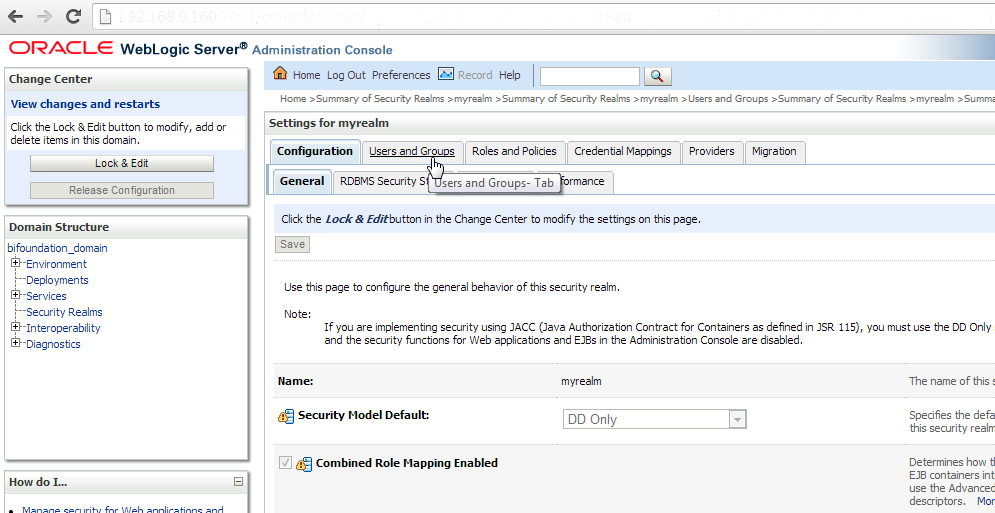Click the Lock & Edit button
This screenshot has width=995, height=513.
pos(122,163)
